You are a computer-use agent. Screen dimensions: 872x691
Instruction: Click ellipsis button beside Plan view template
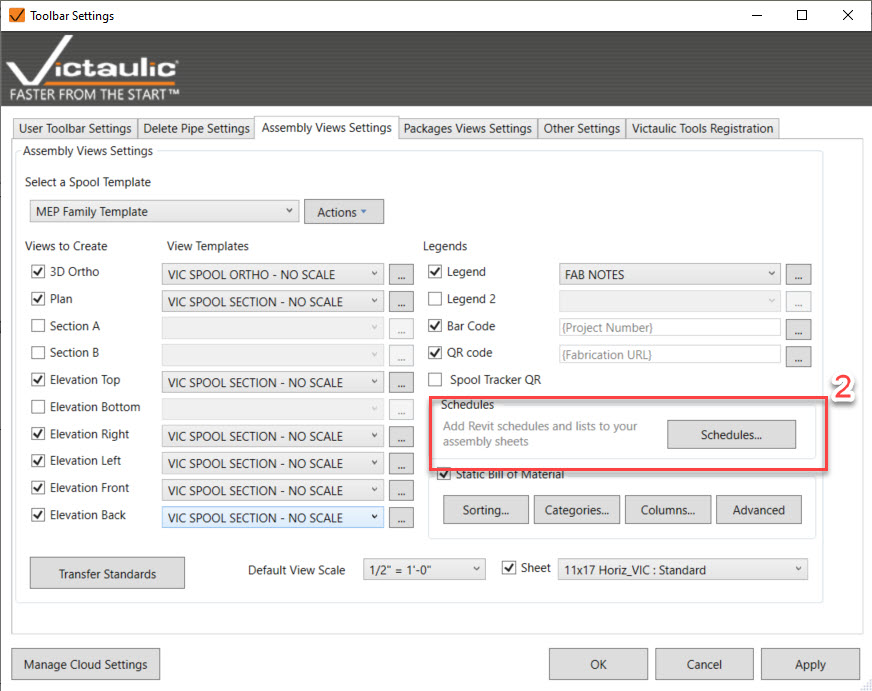400,301
